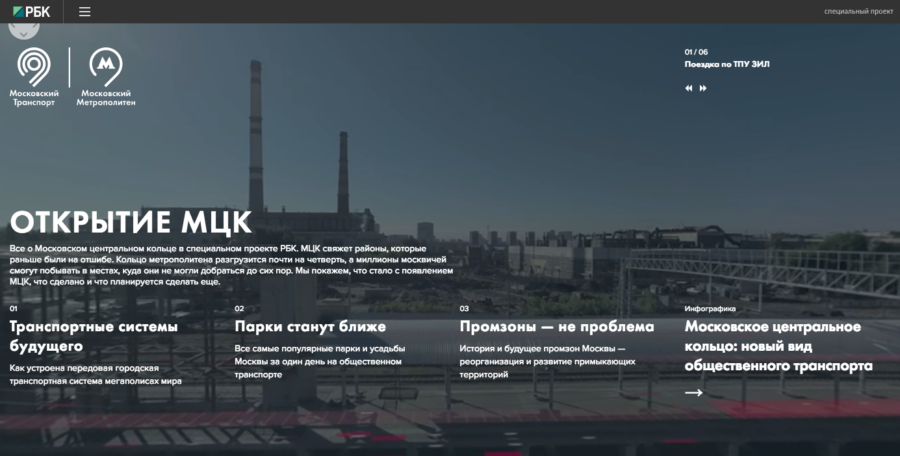Open 'Промзоны — не проблема' section

(557, 326)
